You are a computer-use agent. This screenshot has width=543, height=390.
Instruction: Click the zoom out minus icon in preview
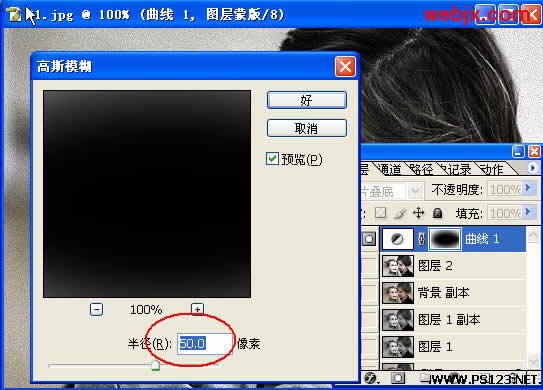pos(96,309)
